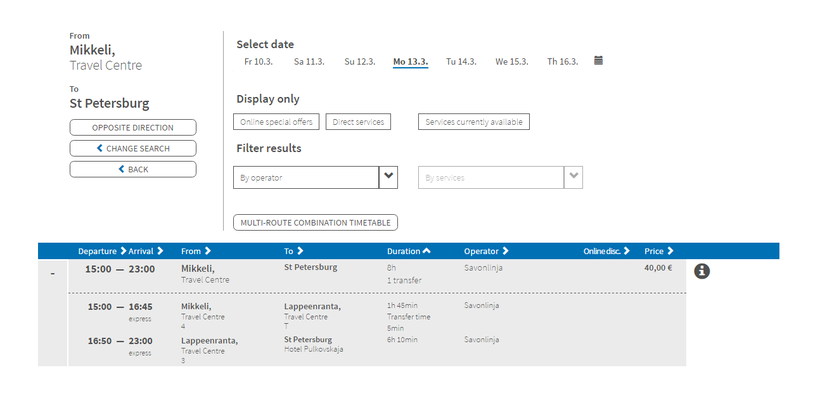Choose Th 16.3. date tab
The width and height of the screenshot is (820, 403).
click(562, 62)
